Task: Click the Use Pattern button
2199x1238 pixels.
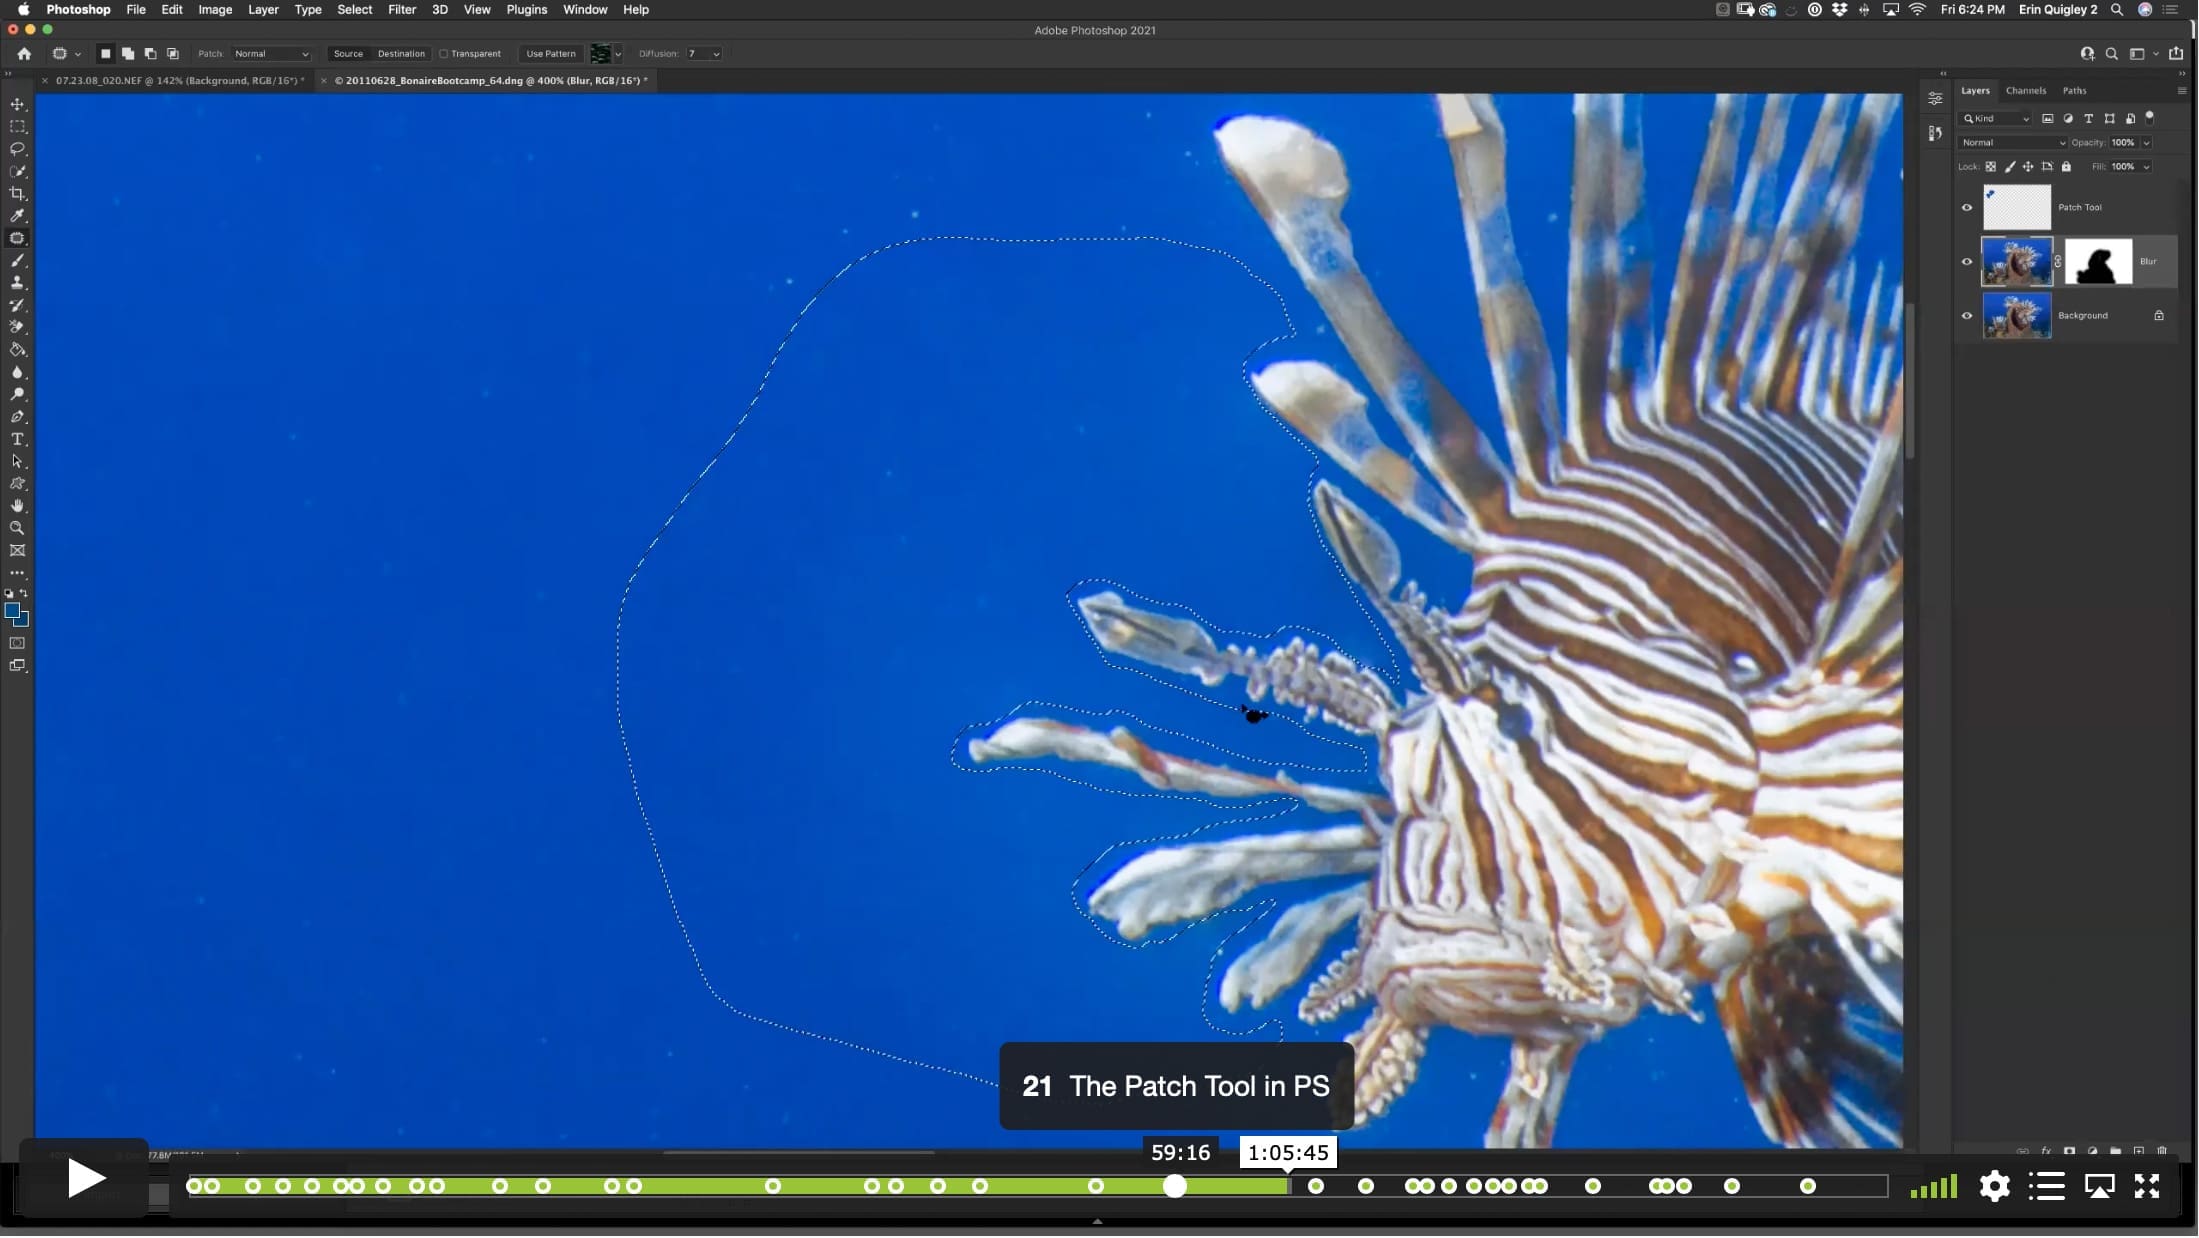Action: (551, 54)
